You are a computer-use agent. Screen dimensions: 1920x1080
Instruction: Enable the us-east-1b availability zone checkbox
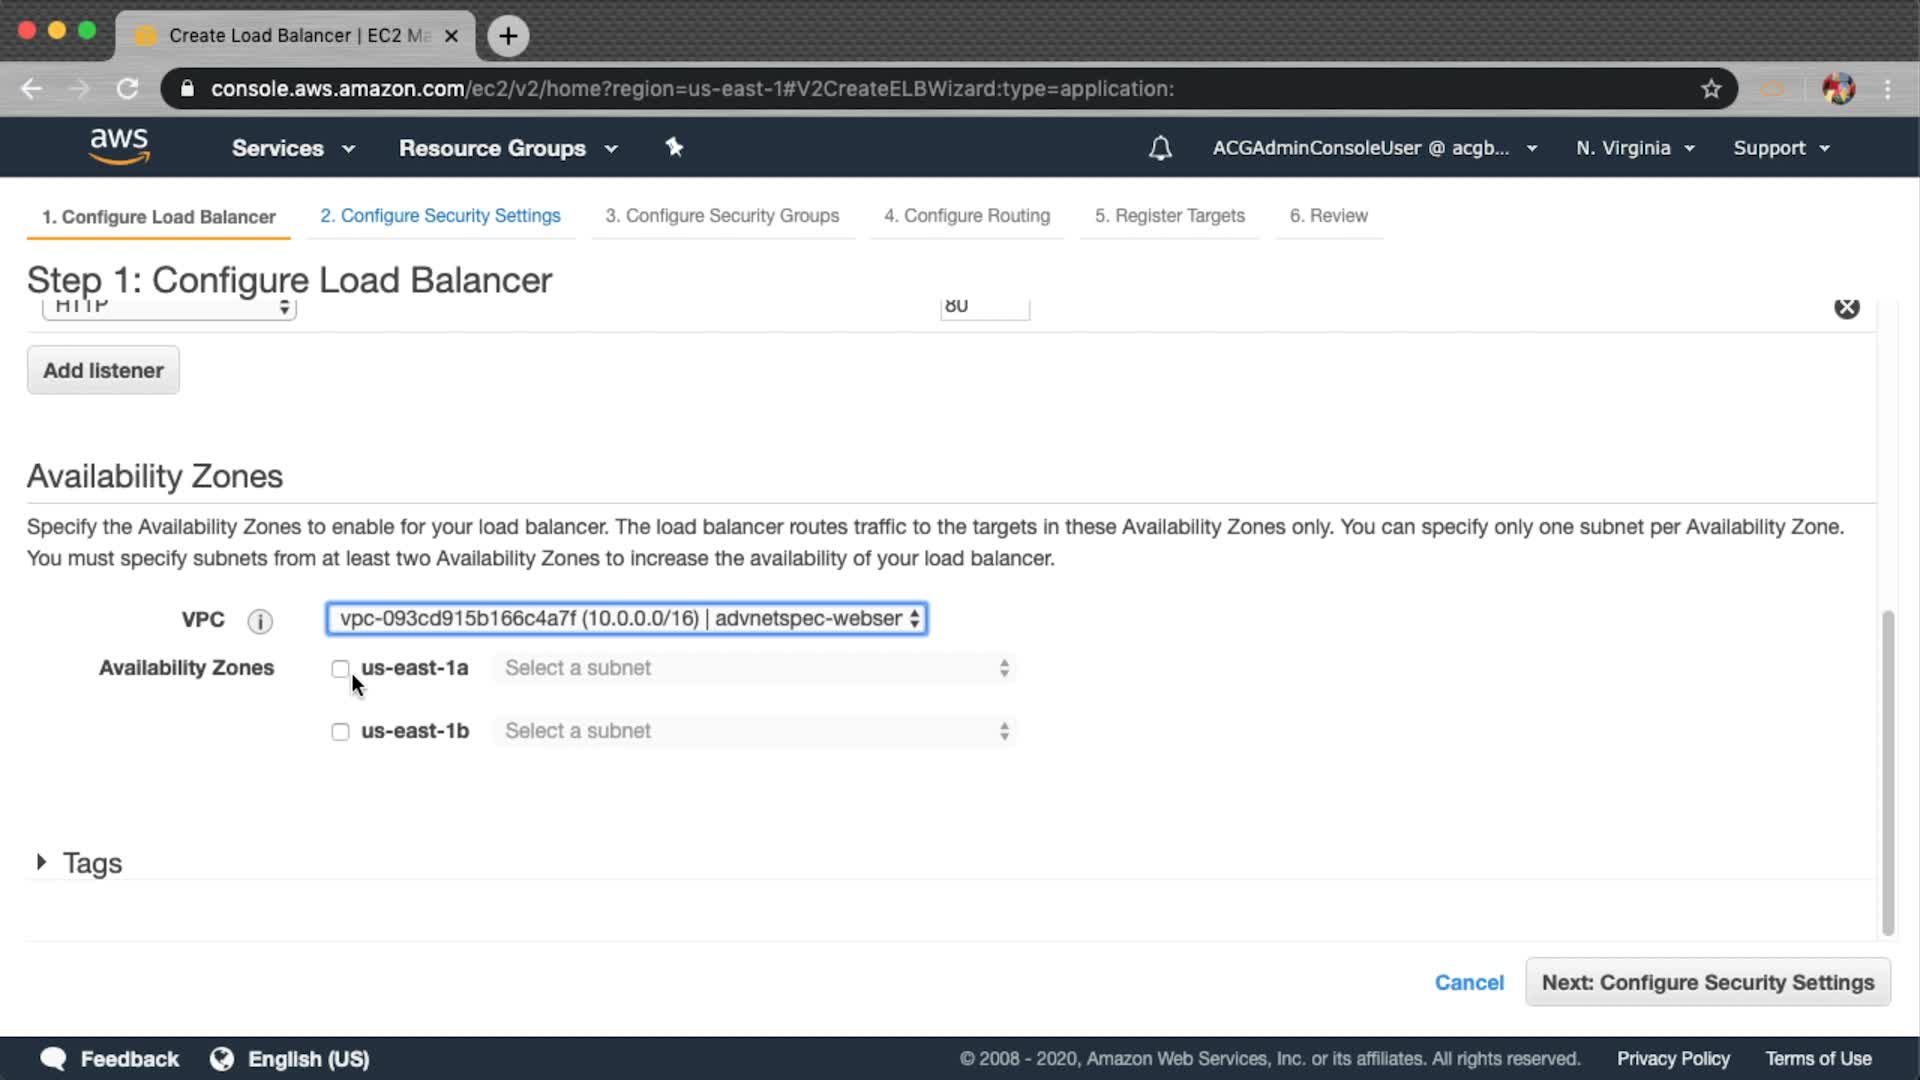click(340, 732)
